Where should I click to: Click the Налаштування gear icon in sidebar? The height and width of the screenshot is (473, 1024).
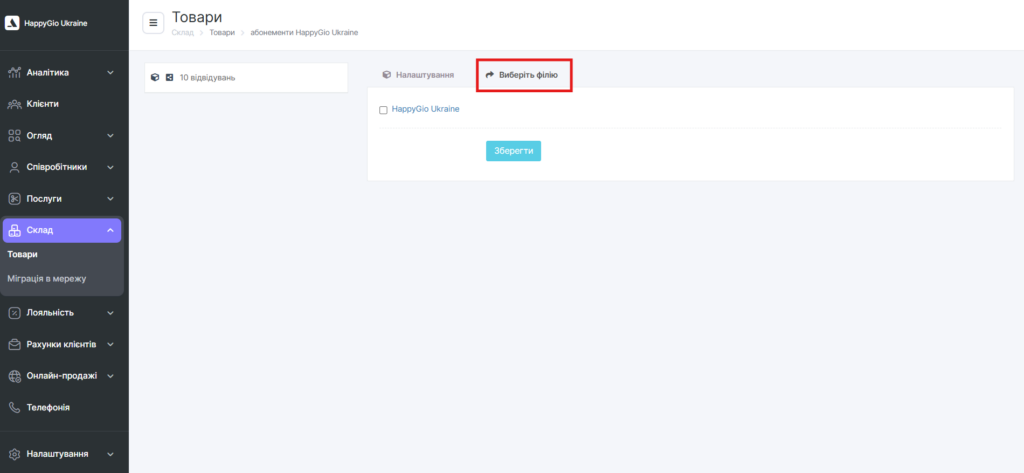14,454
